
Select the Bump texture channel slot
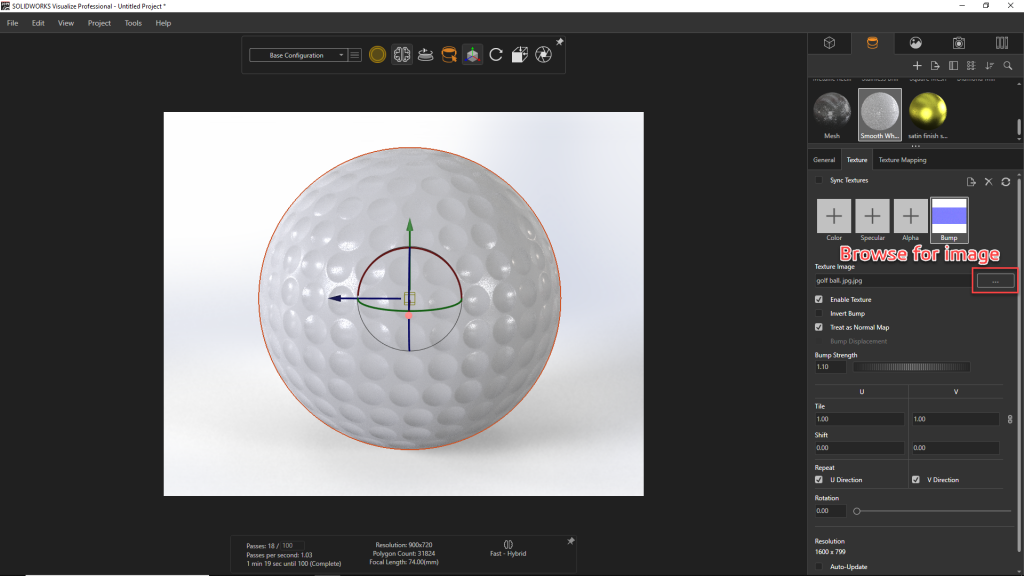[x=947, y=216]
